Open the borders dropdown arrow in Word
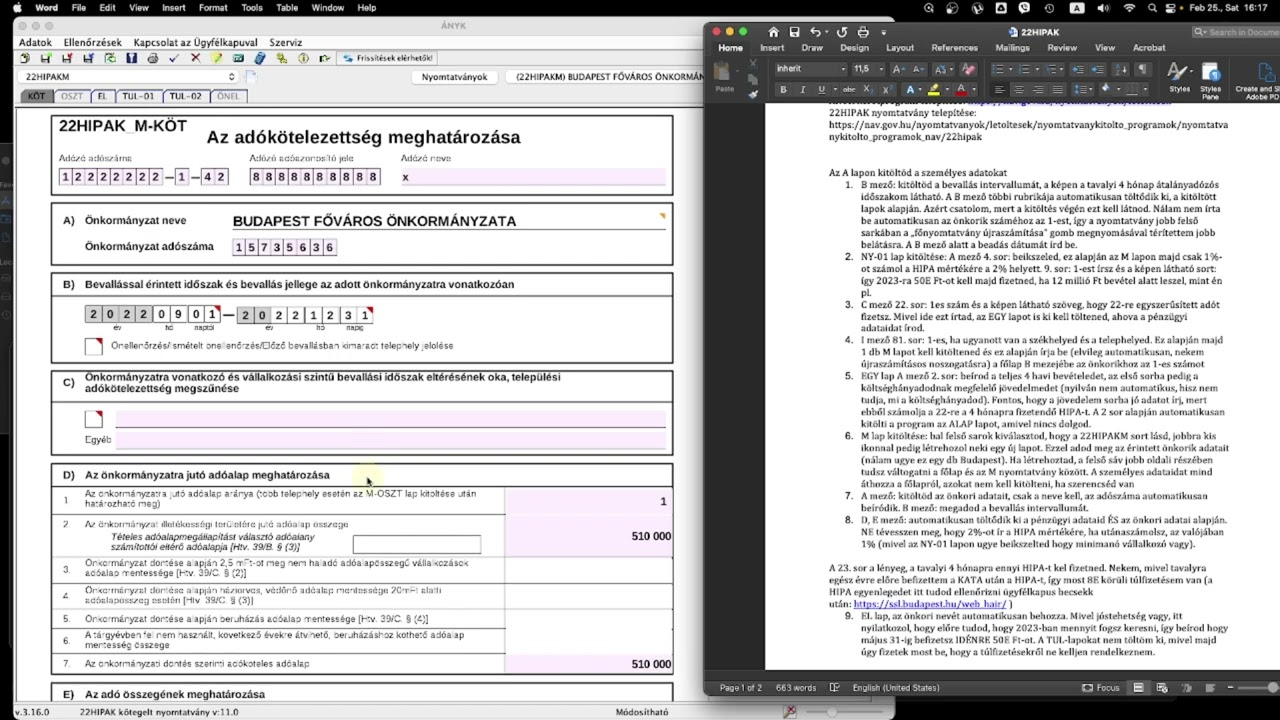1280x720 pixels. [x=1145, y=89]
